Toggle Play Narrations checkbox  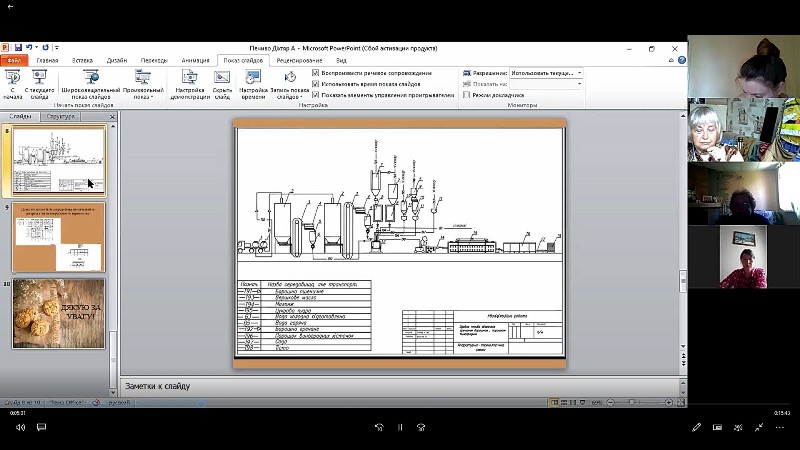click(316, 73)
